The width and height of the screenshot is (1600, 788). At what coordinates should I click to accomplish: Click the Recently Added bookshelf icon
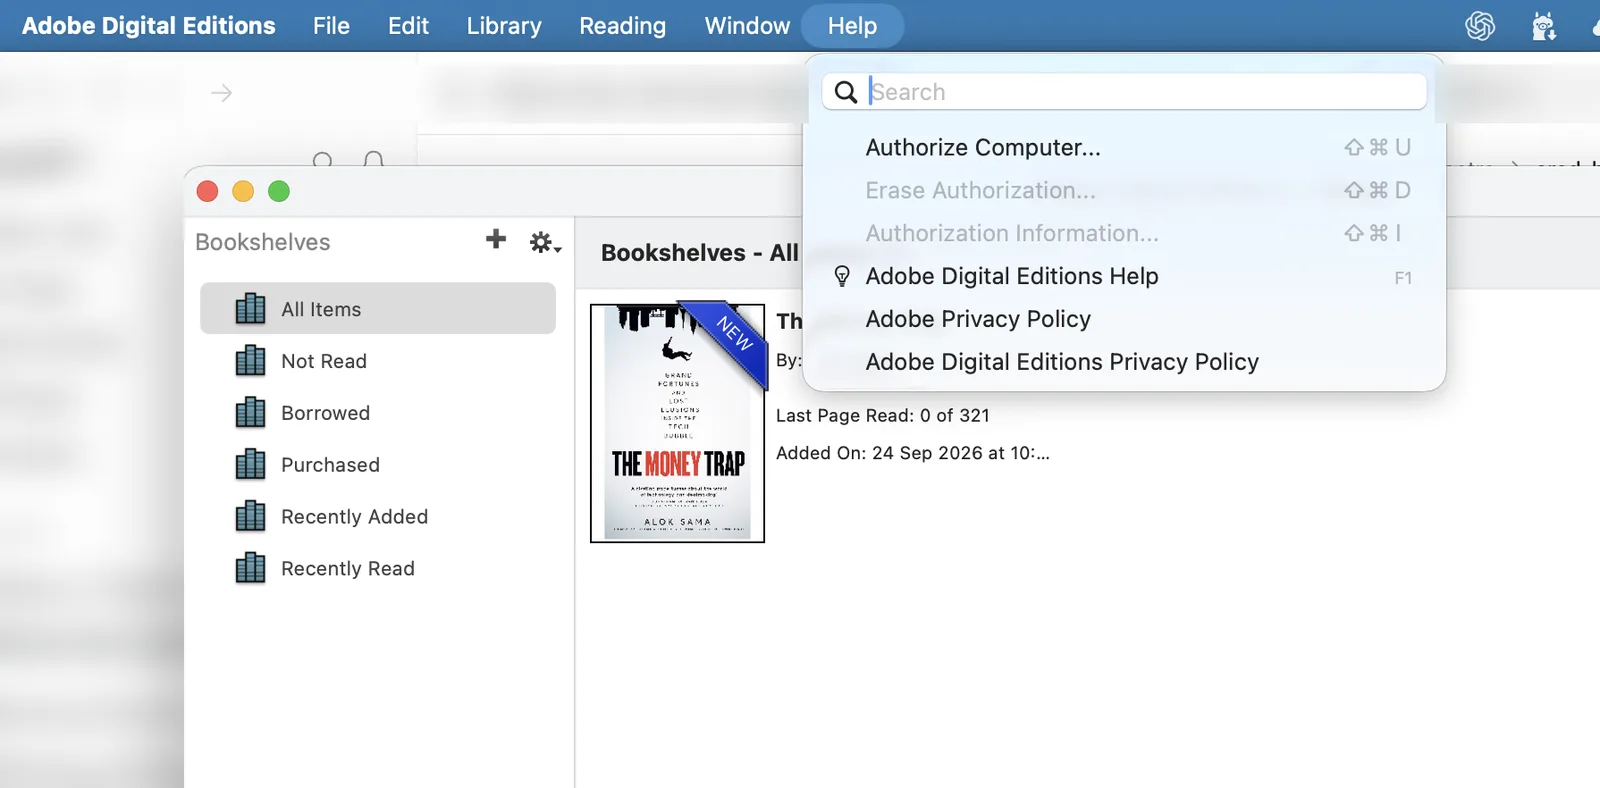tap(250, 517)
